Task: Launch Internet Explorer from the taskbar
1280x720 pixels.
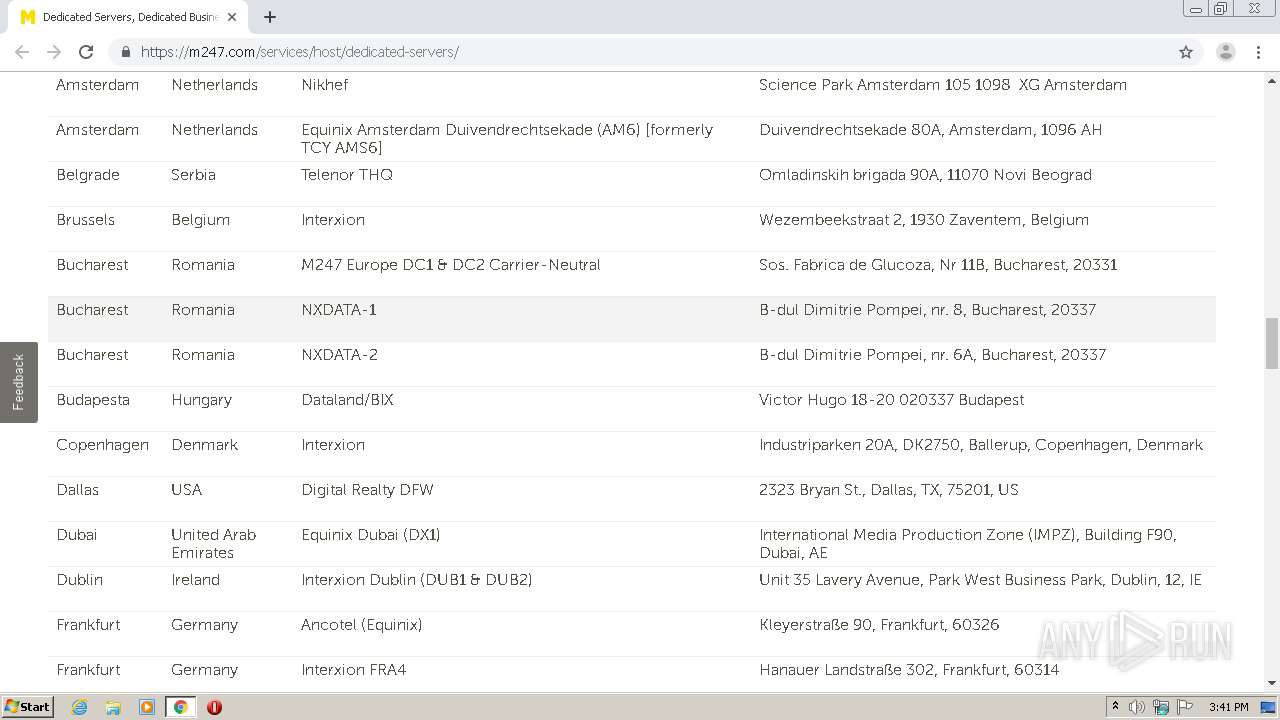Action: tap(80, 707)
